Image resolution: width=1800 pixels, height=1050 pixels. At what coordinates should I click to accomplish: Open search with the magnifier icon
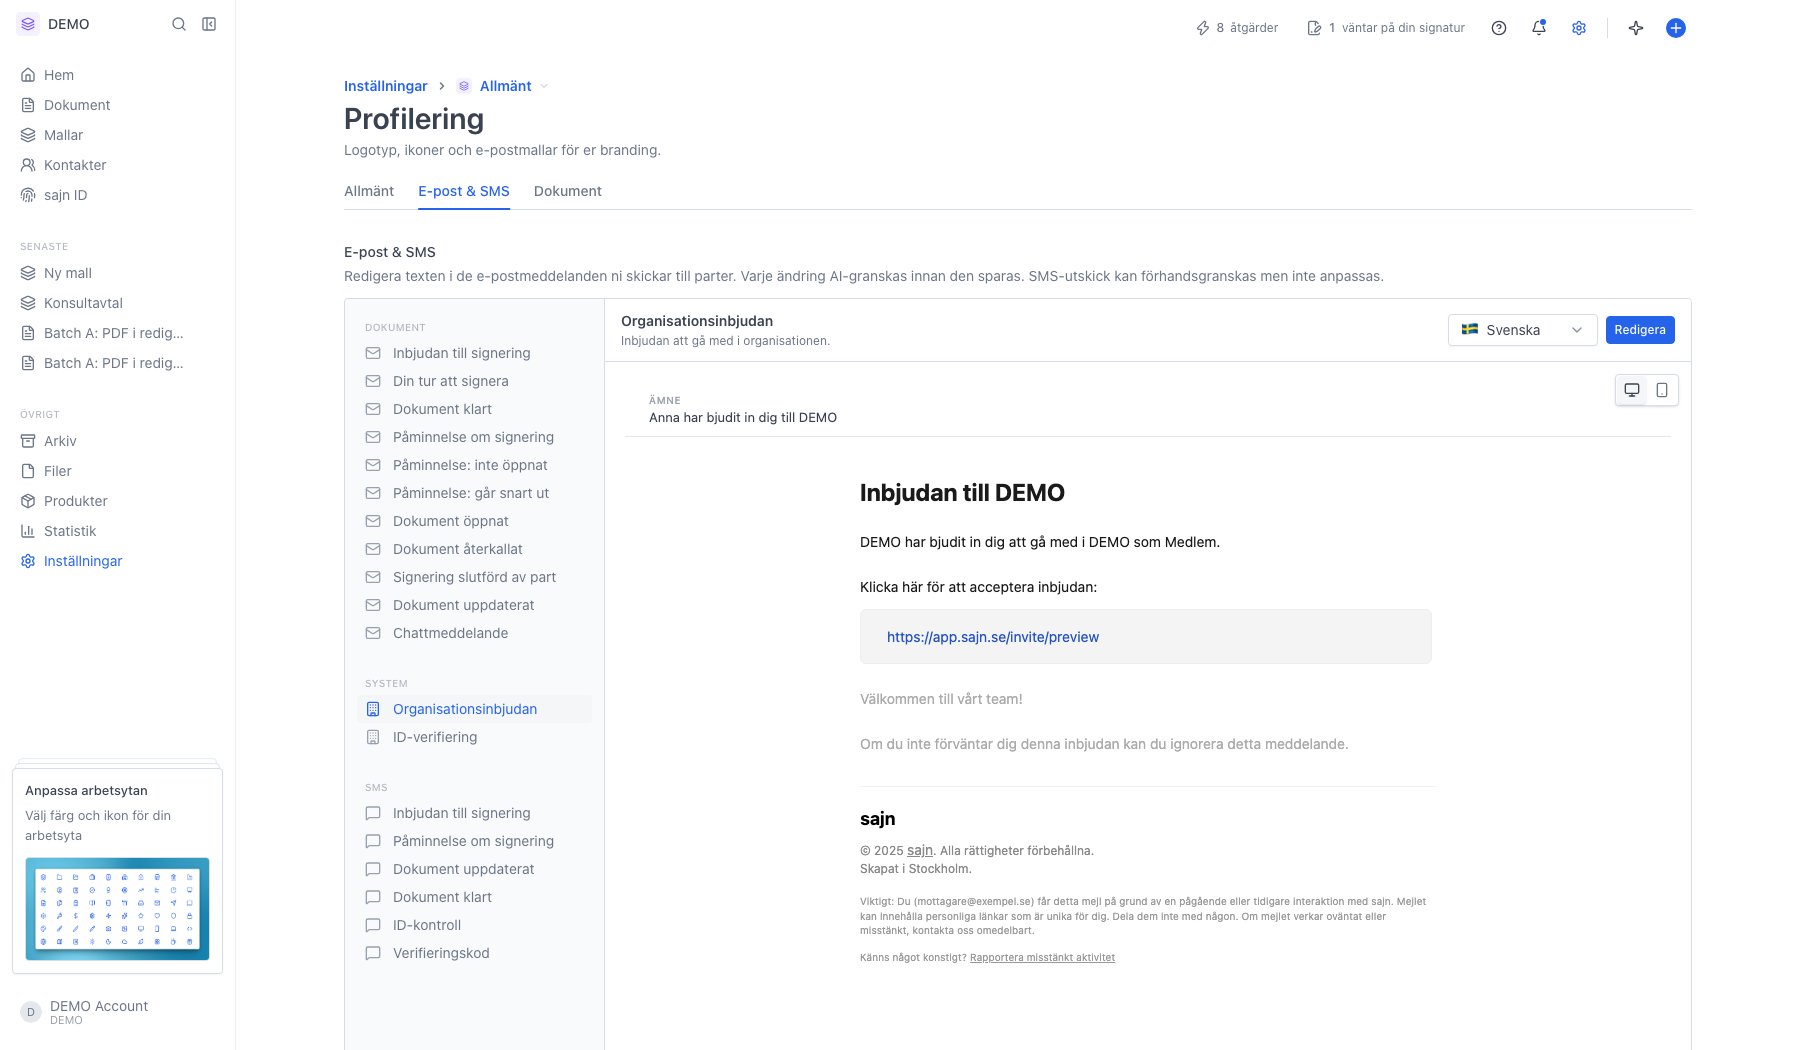point(179,24)
